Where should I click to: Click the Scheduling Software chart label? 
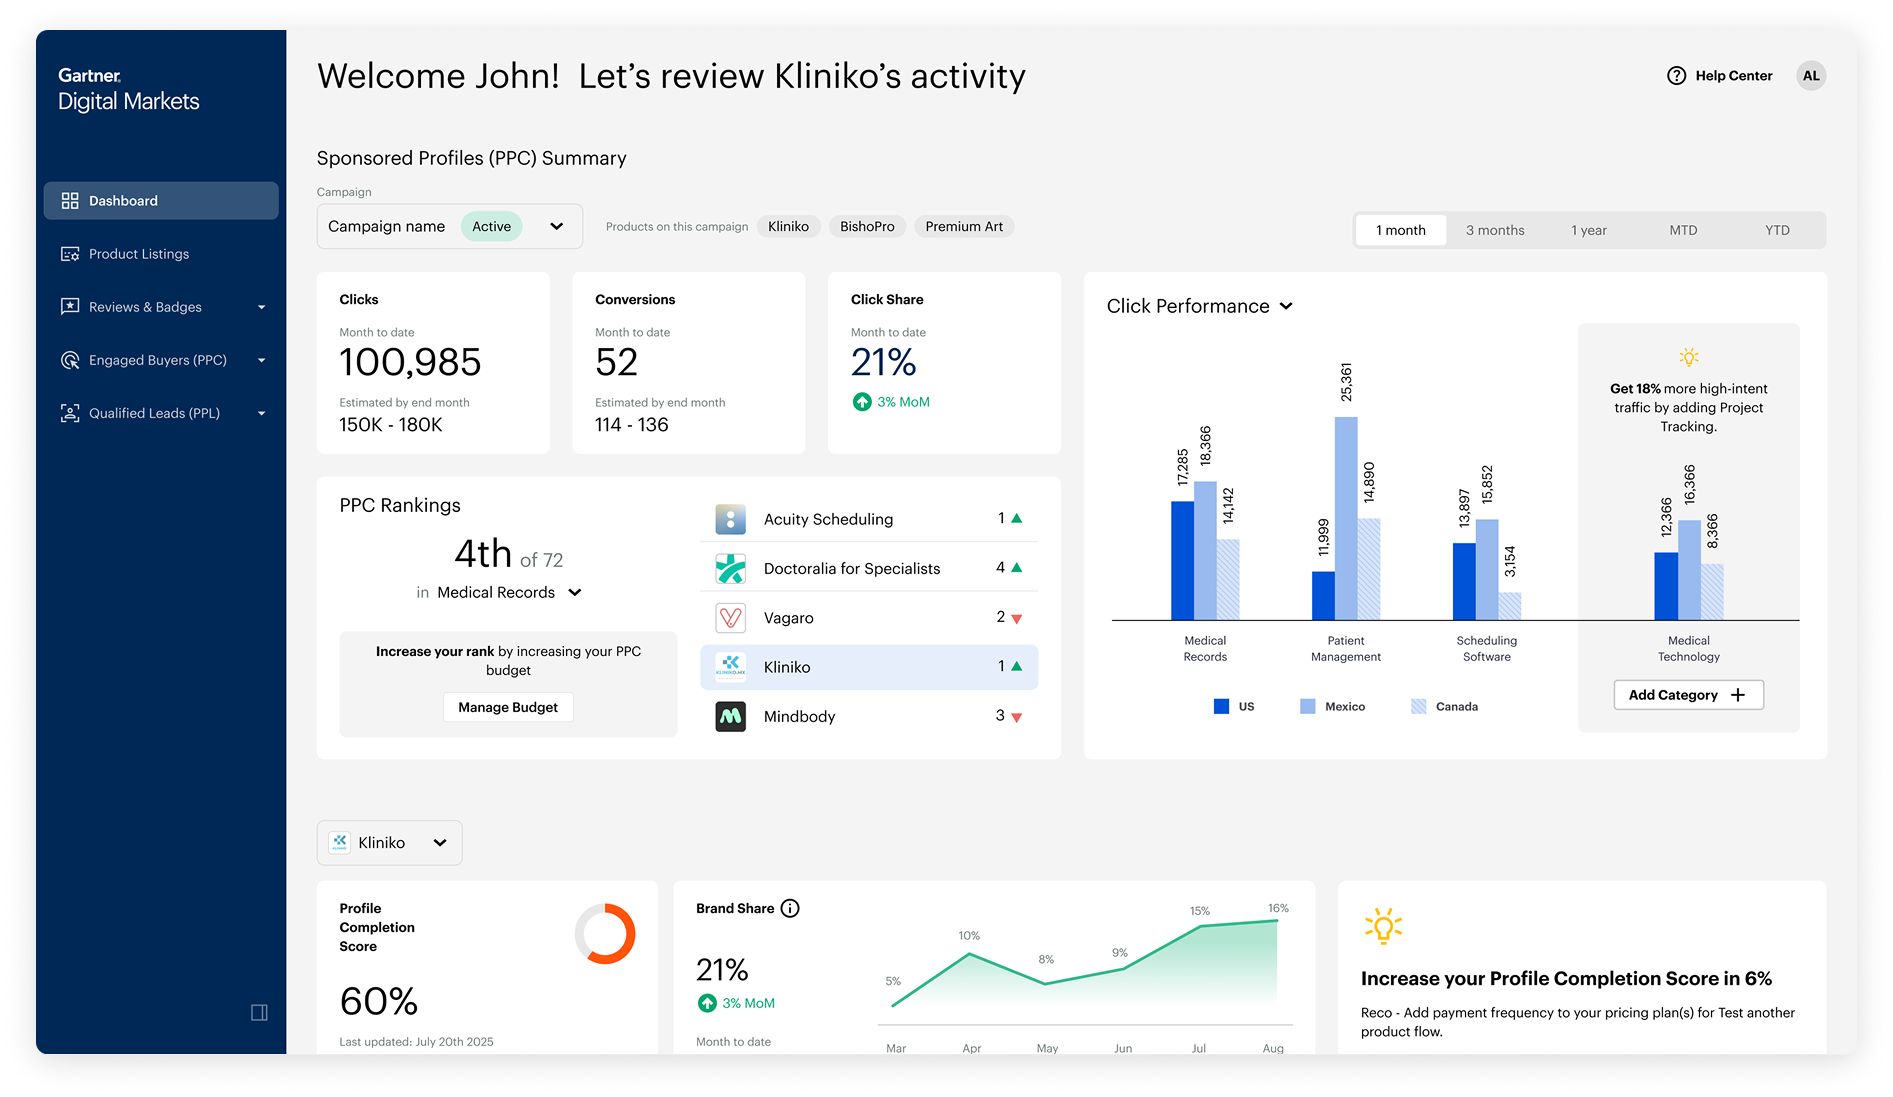pyautogui.click(x=1486, y=648)
